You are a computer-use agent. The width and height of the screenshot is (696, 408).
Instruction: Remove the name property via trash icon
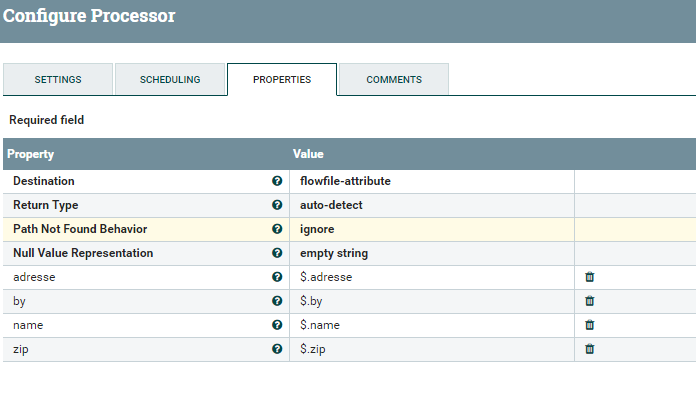pos(589,325)
